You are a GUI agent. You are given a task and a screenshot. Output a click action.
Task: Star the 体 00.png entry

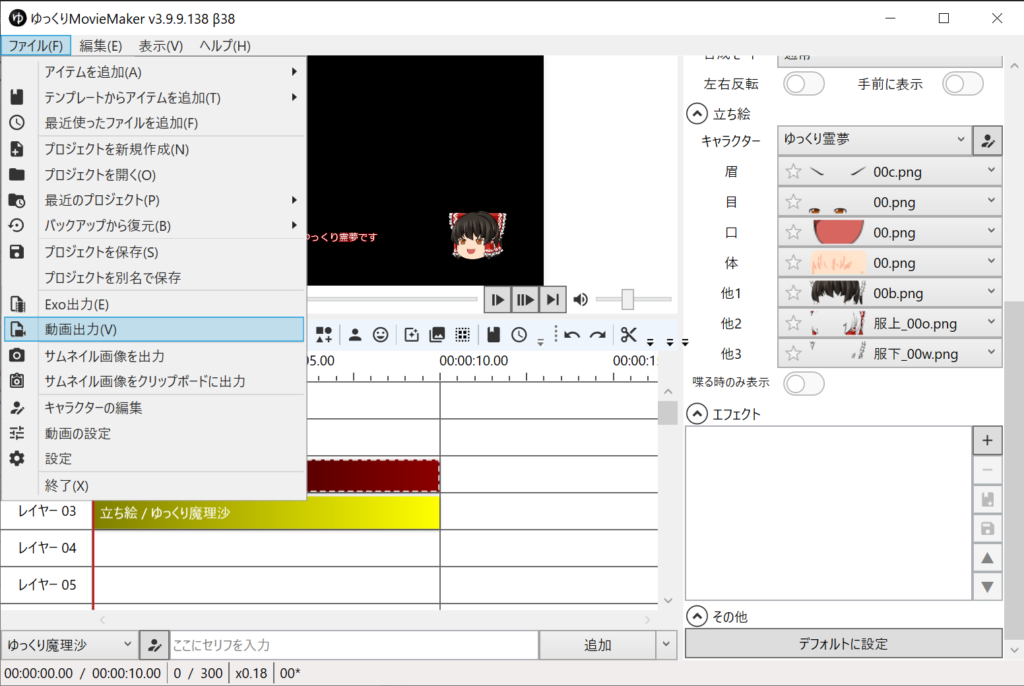tap(793, 263)
